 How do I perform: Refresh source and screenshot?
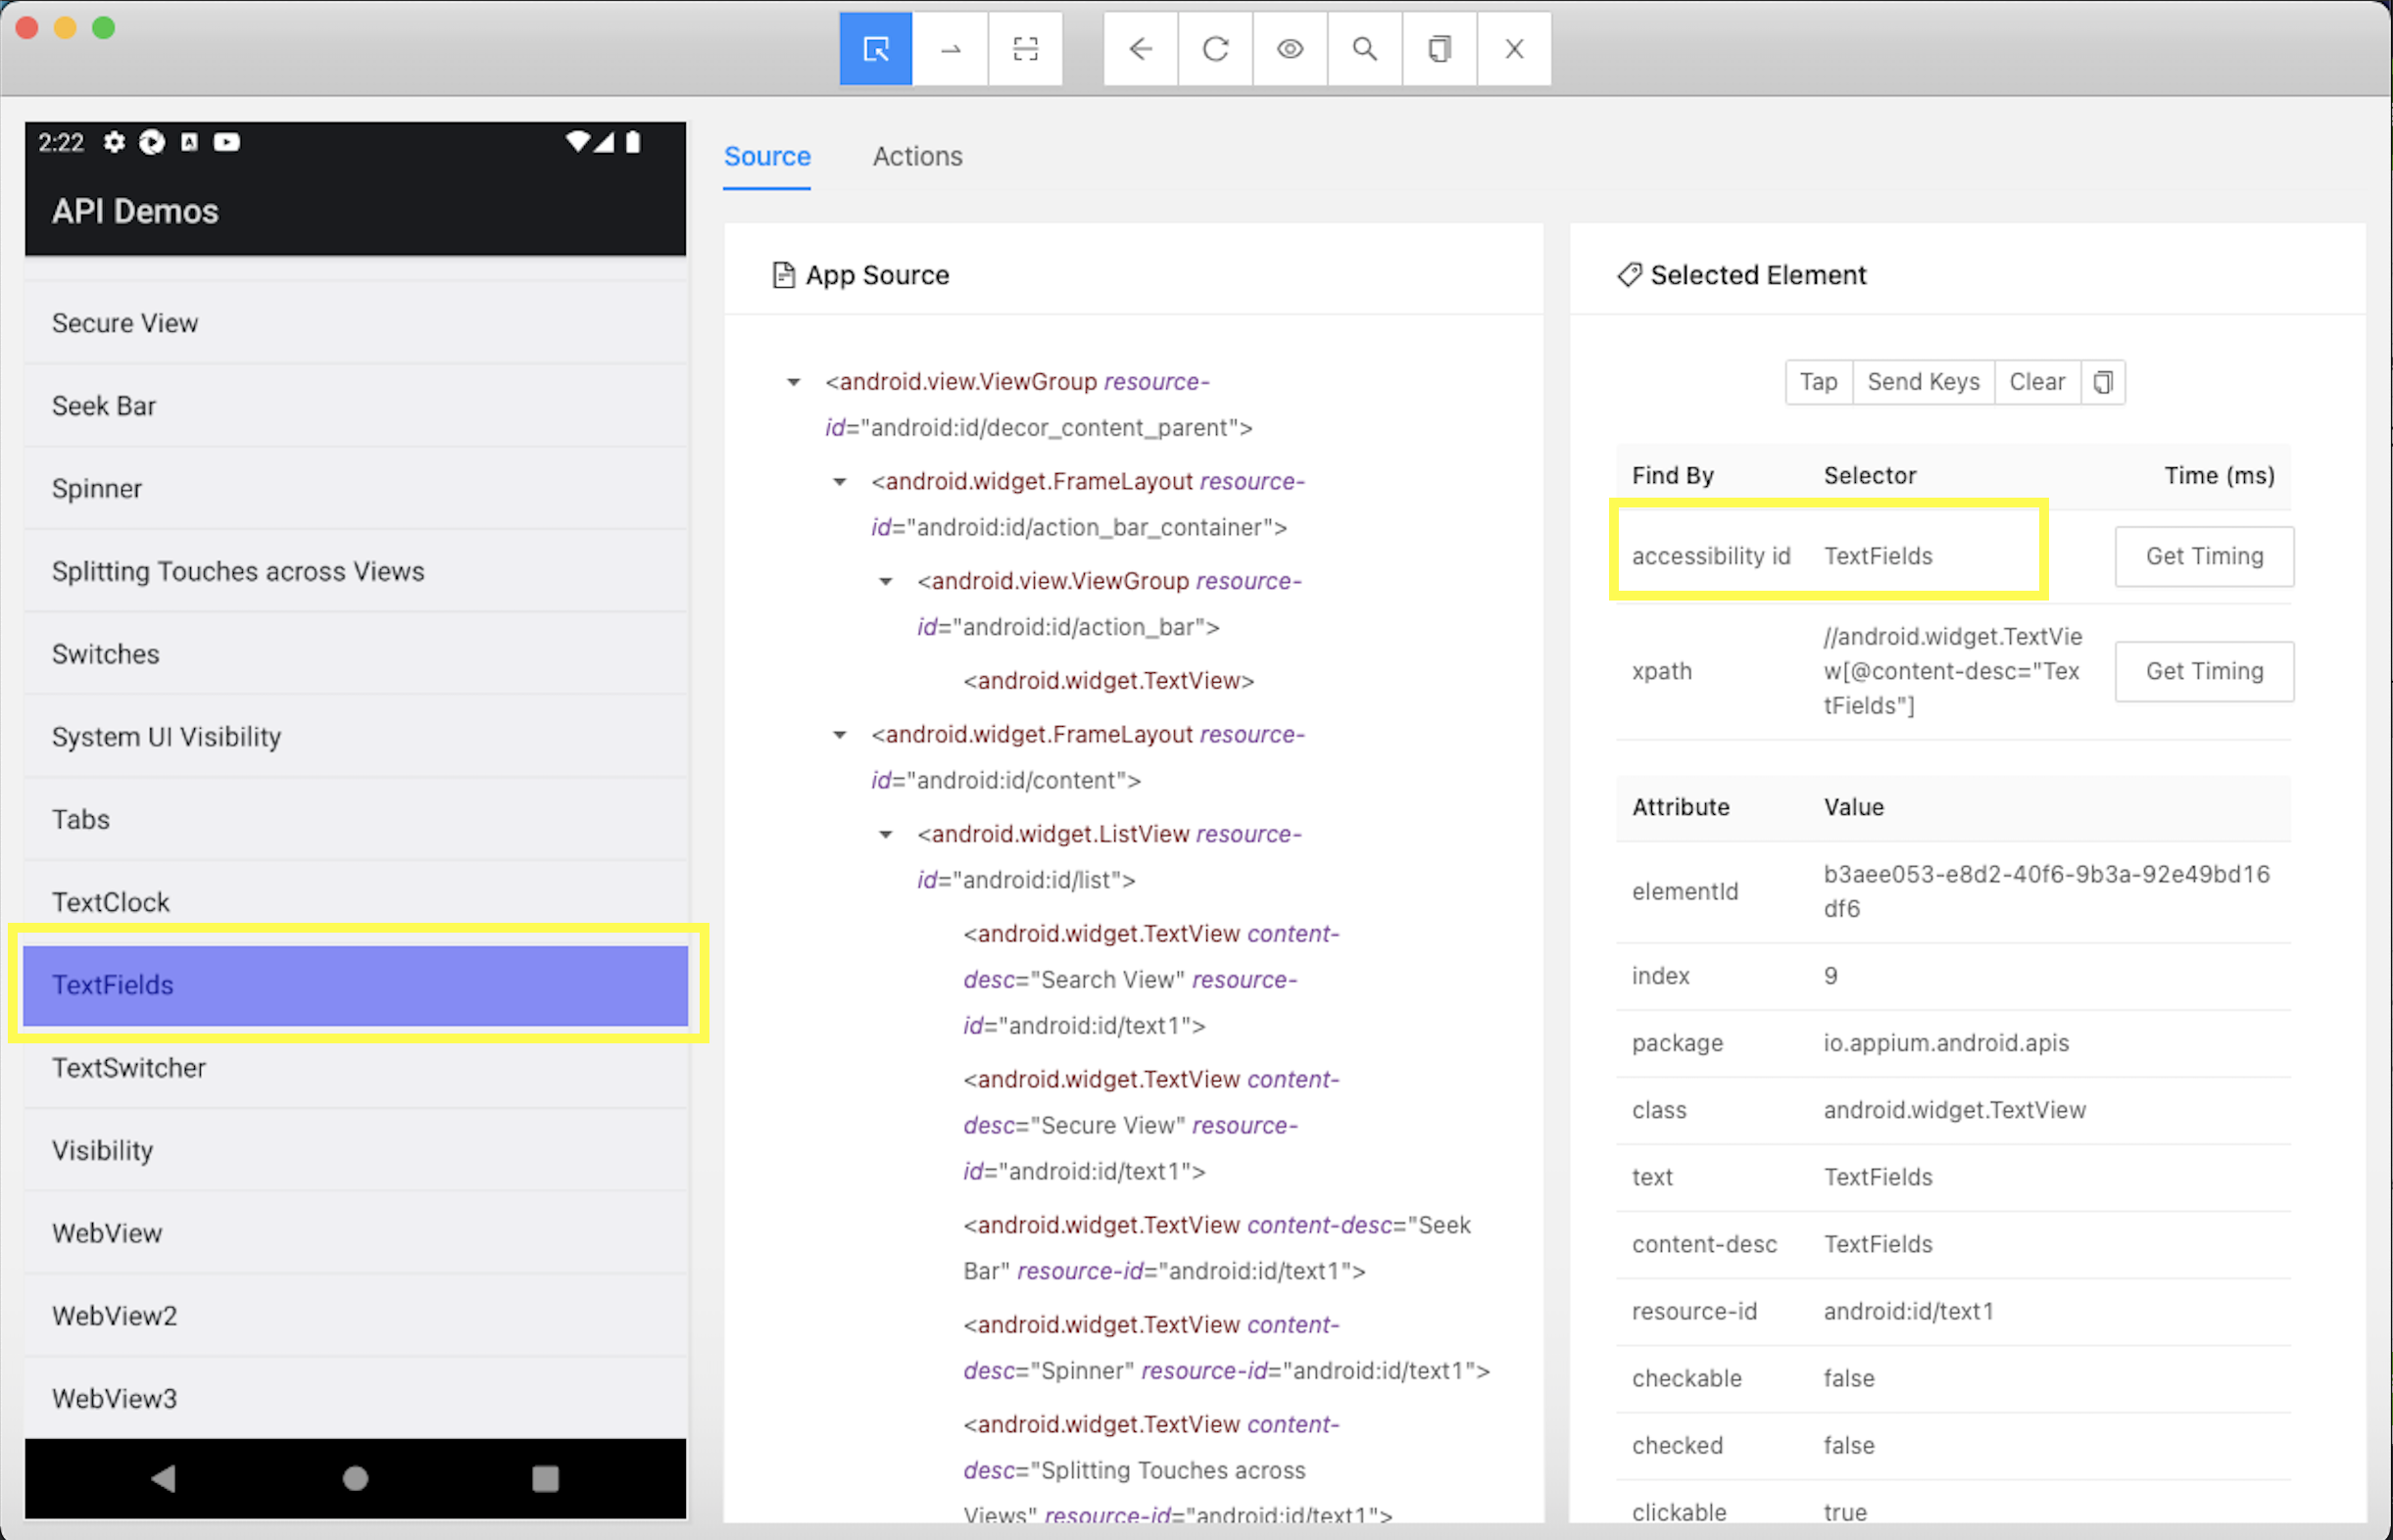[x=1215, y=49]
